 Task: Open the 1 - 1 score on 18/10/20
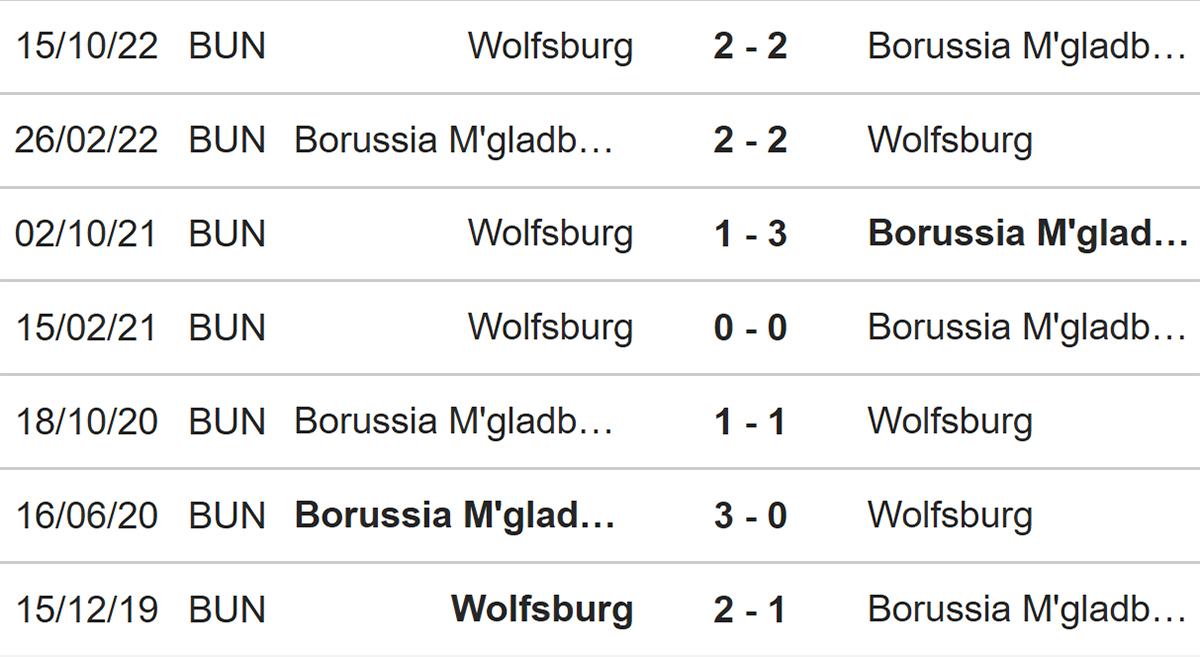pos(750,422)
